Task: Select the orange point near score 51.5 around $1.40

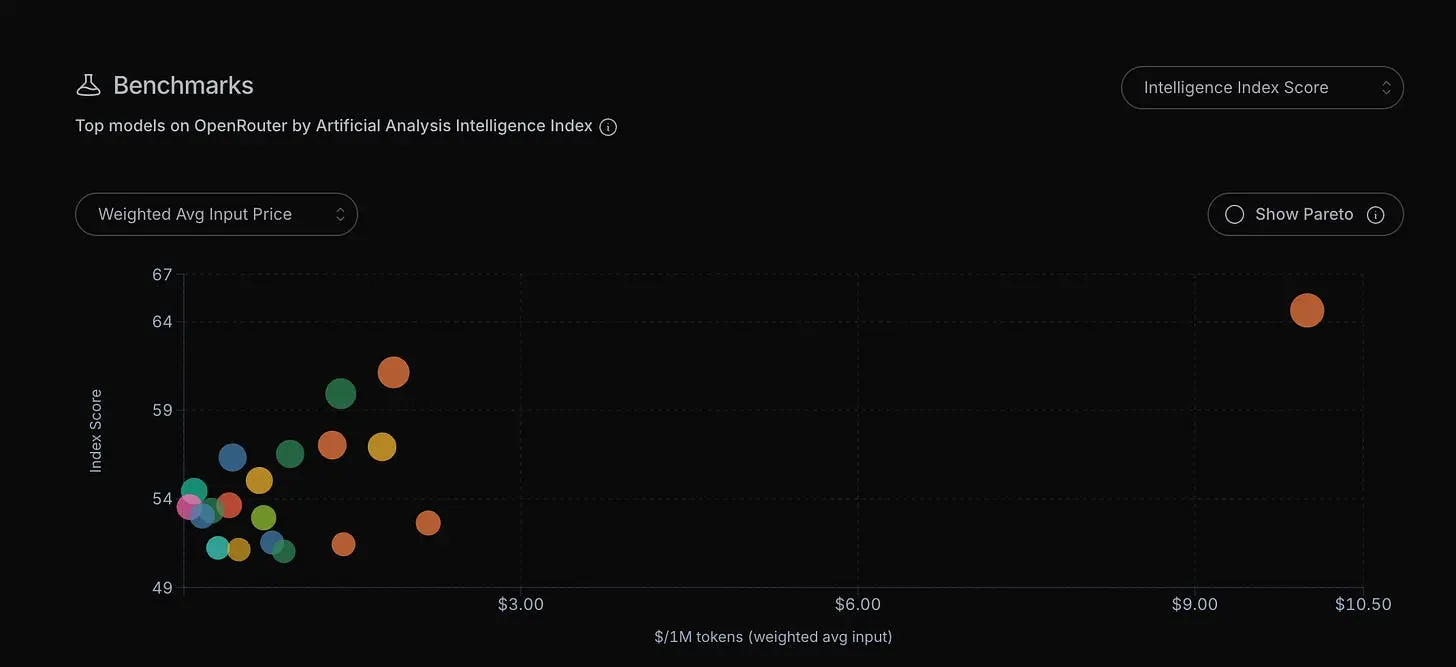Action: tap(343, 544)
